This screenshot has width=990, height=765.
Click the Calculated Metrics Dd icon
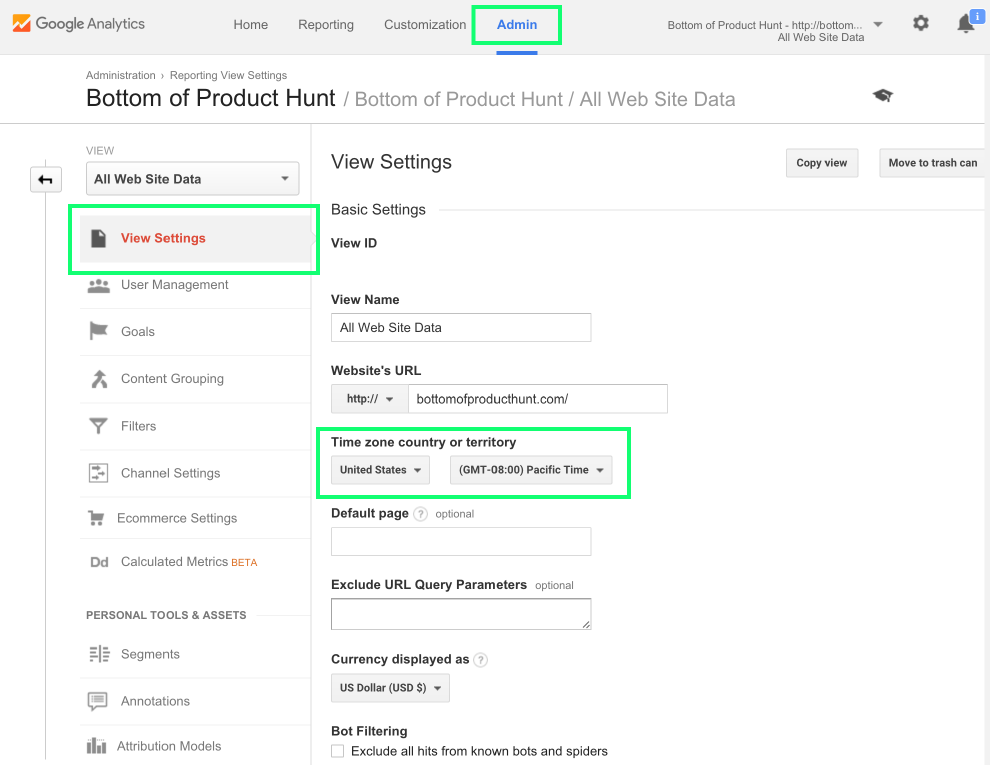99,562
